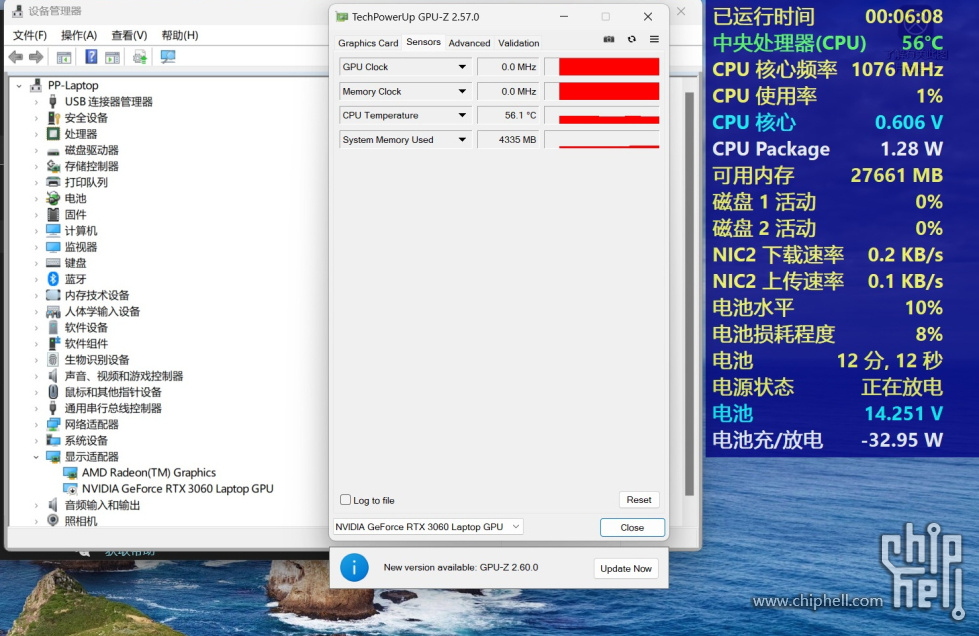Click the forward arrow in Device Manager toolbar
The width and height of the screenshot is (979, 636).
36,57
